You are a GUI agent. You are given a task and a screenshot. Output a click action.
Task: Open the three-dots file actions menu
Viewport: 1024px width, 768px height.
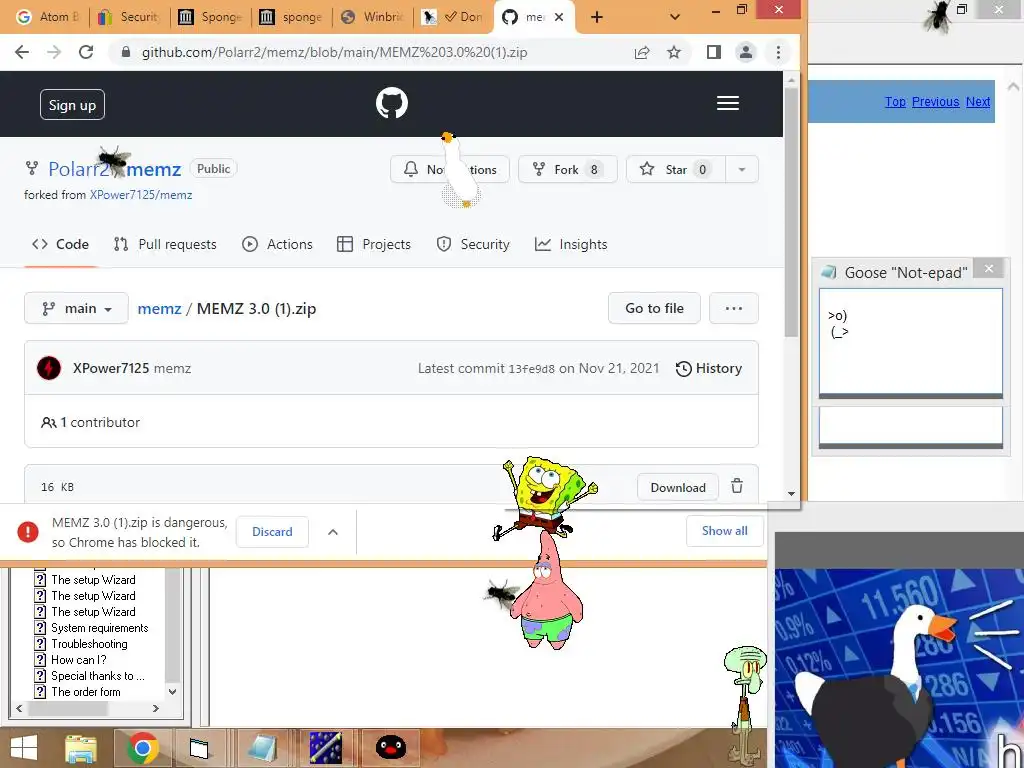click(734, 308)
